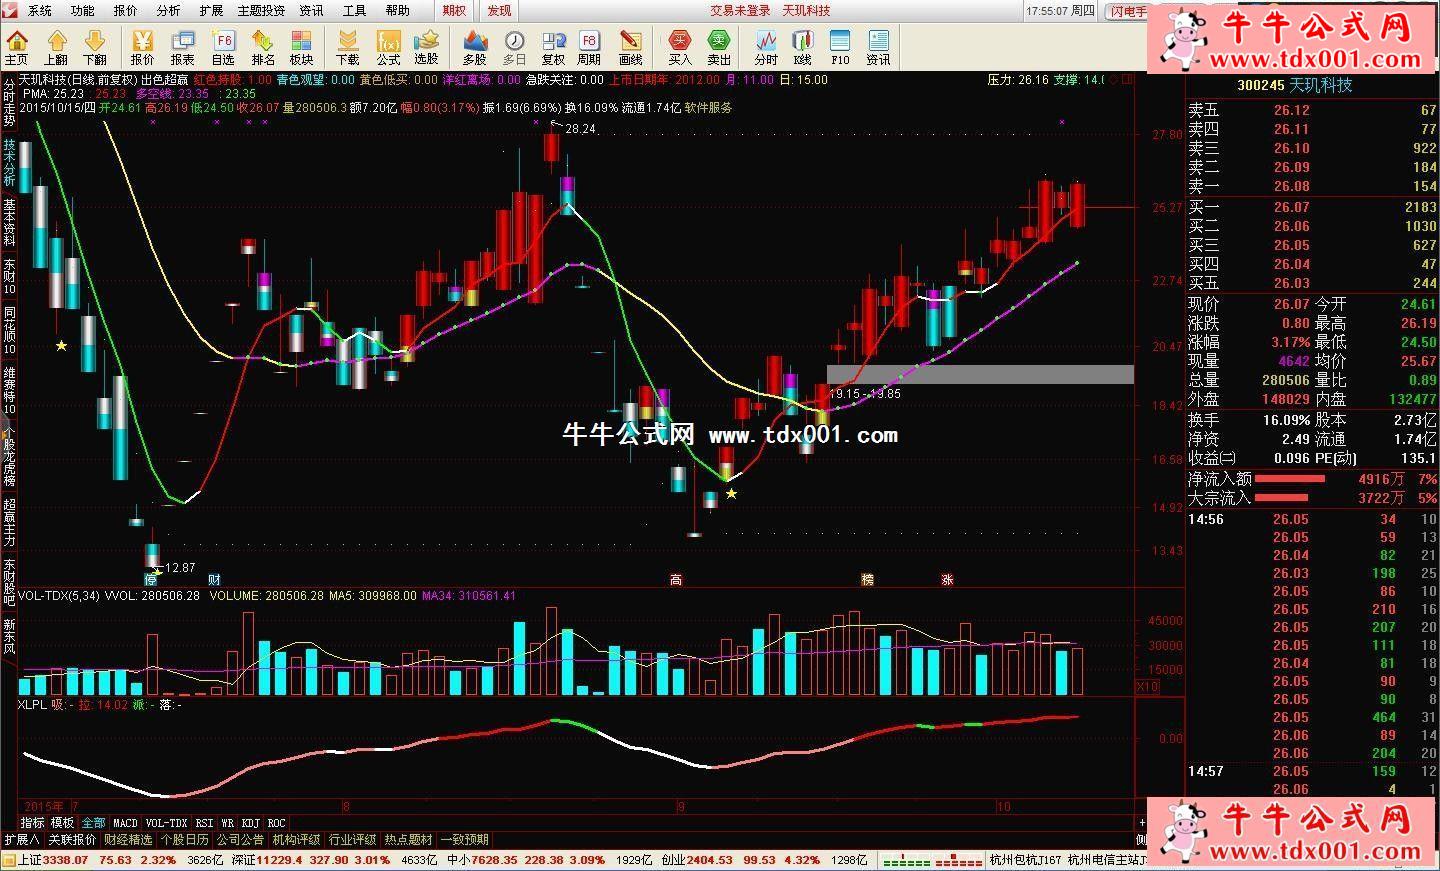1440x871 pixels.
Task: Open the 选股 stock picker icon
Action: (x=427, y=46)
